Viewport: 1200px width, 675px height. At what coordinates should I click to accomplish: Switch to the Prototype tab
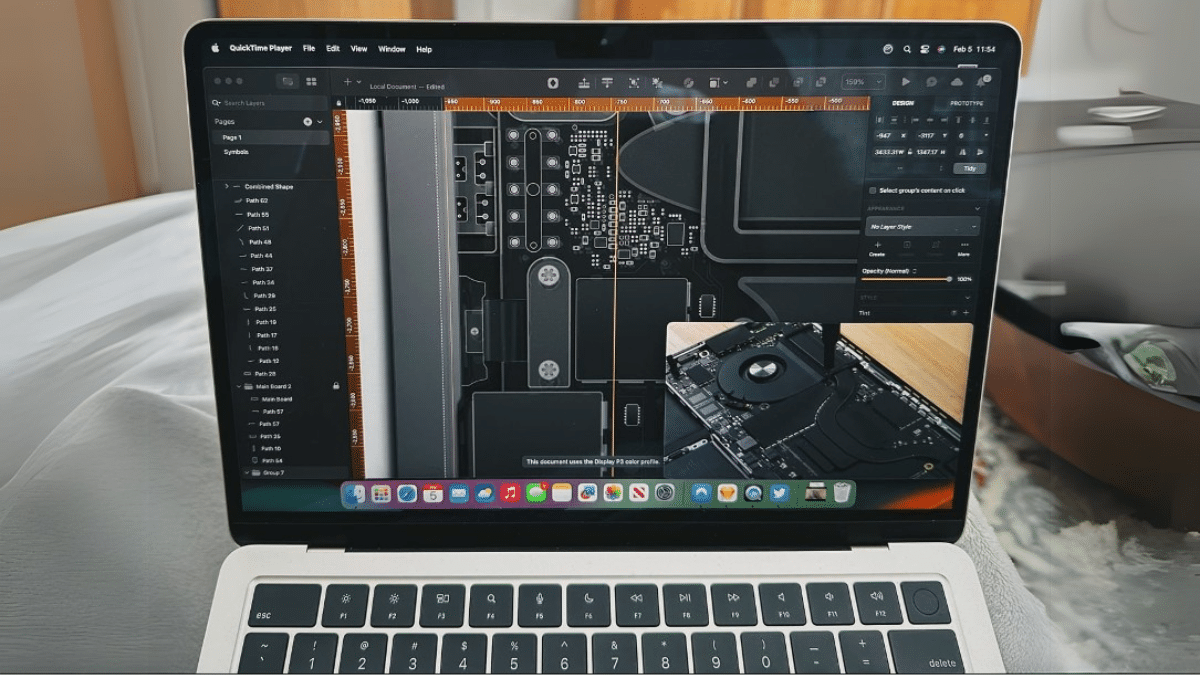coord(965,103)
